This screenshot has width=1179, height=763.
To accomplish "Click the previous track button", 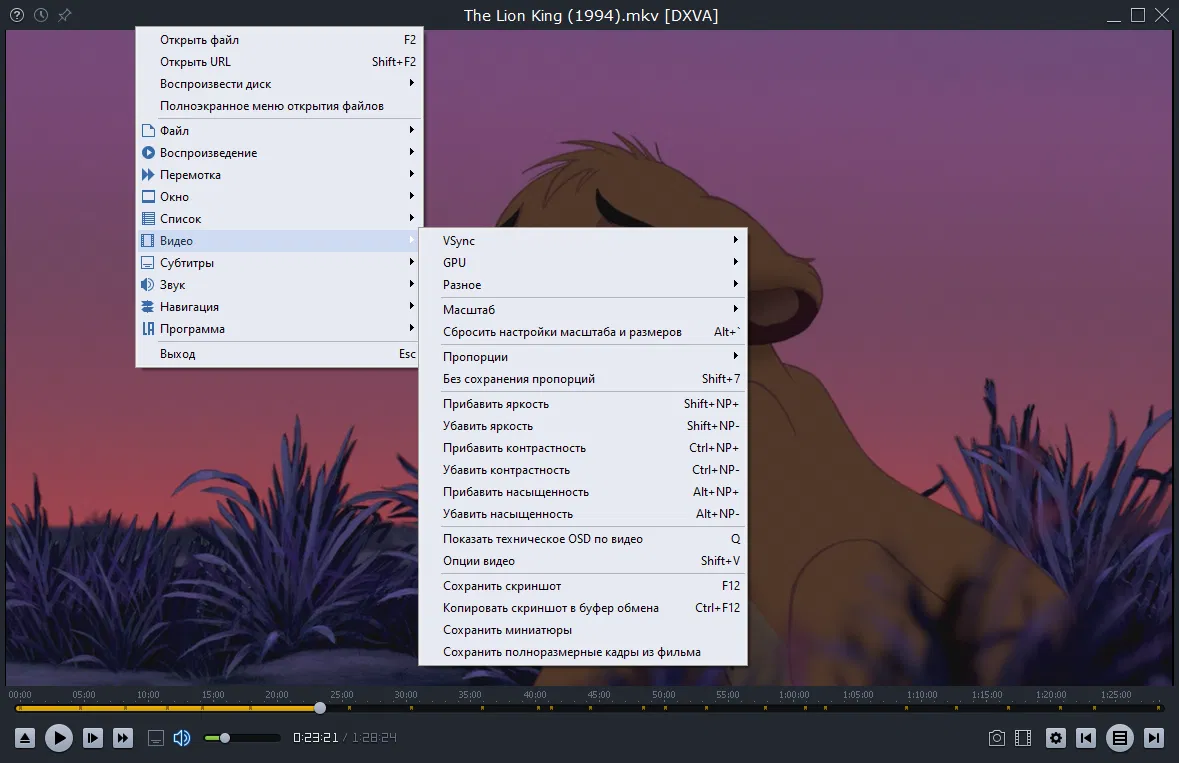I will click(x=1086, y=738).
